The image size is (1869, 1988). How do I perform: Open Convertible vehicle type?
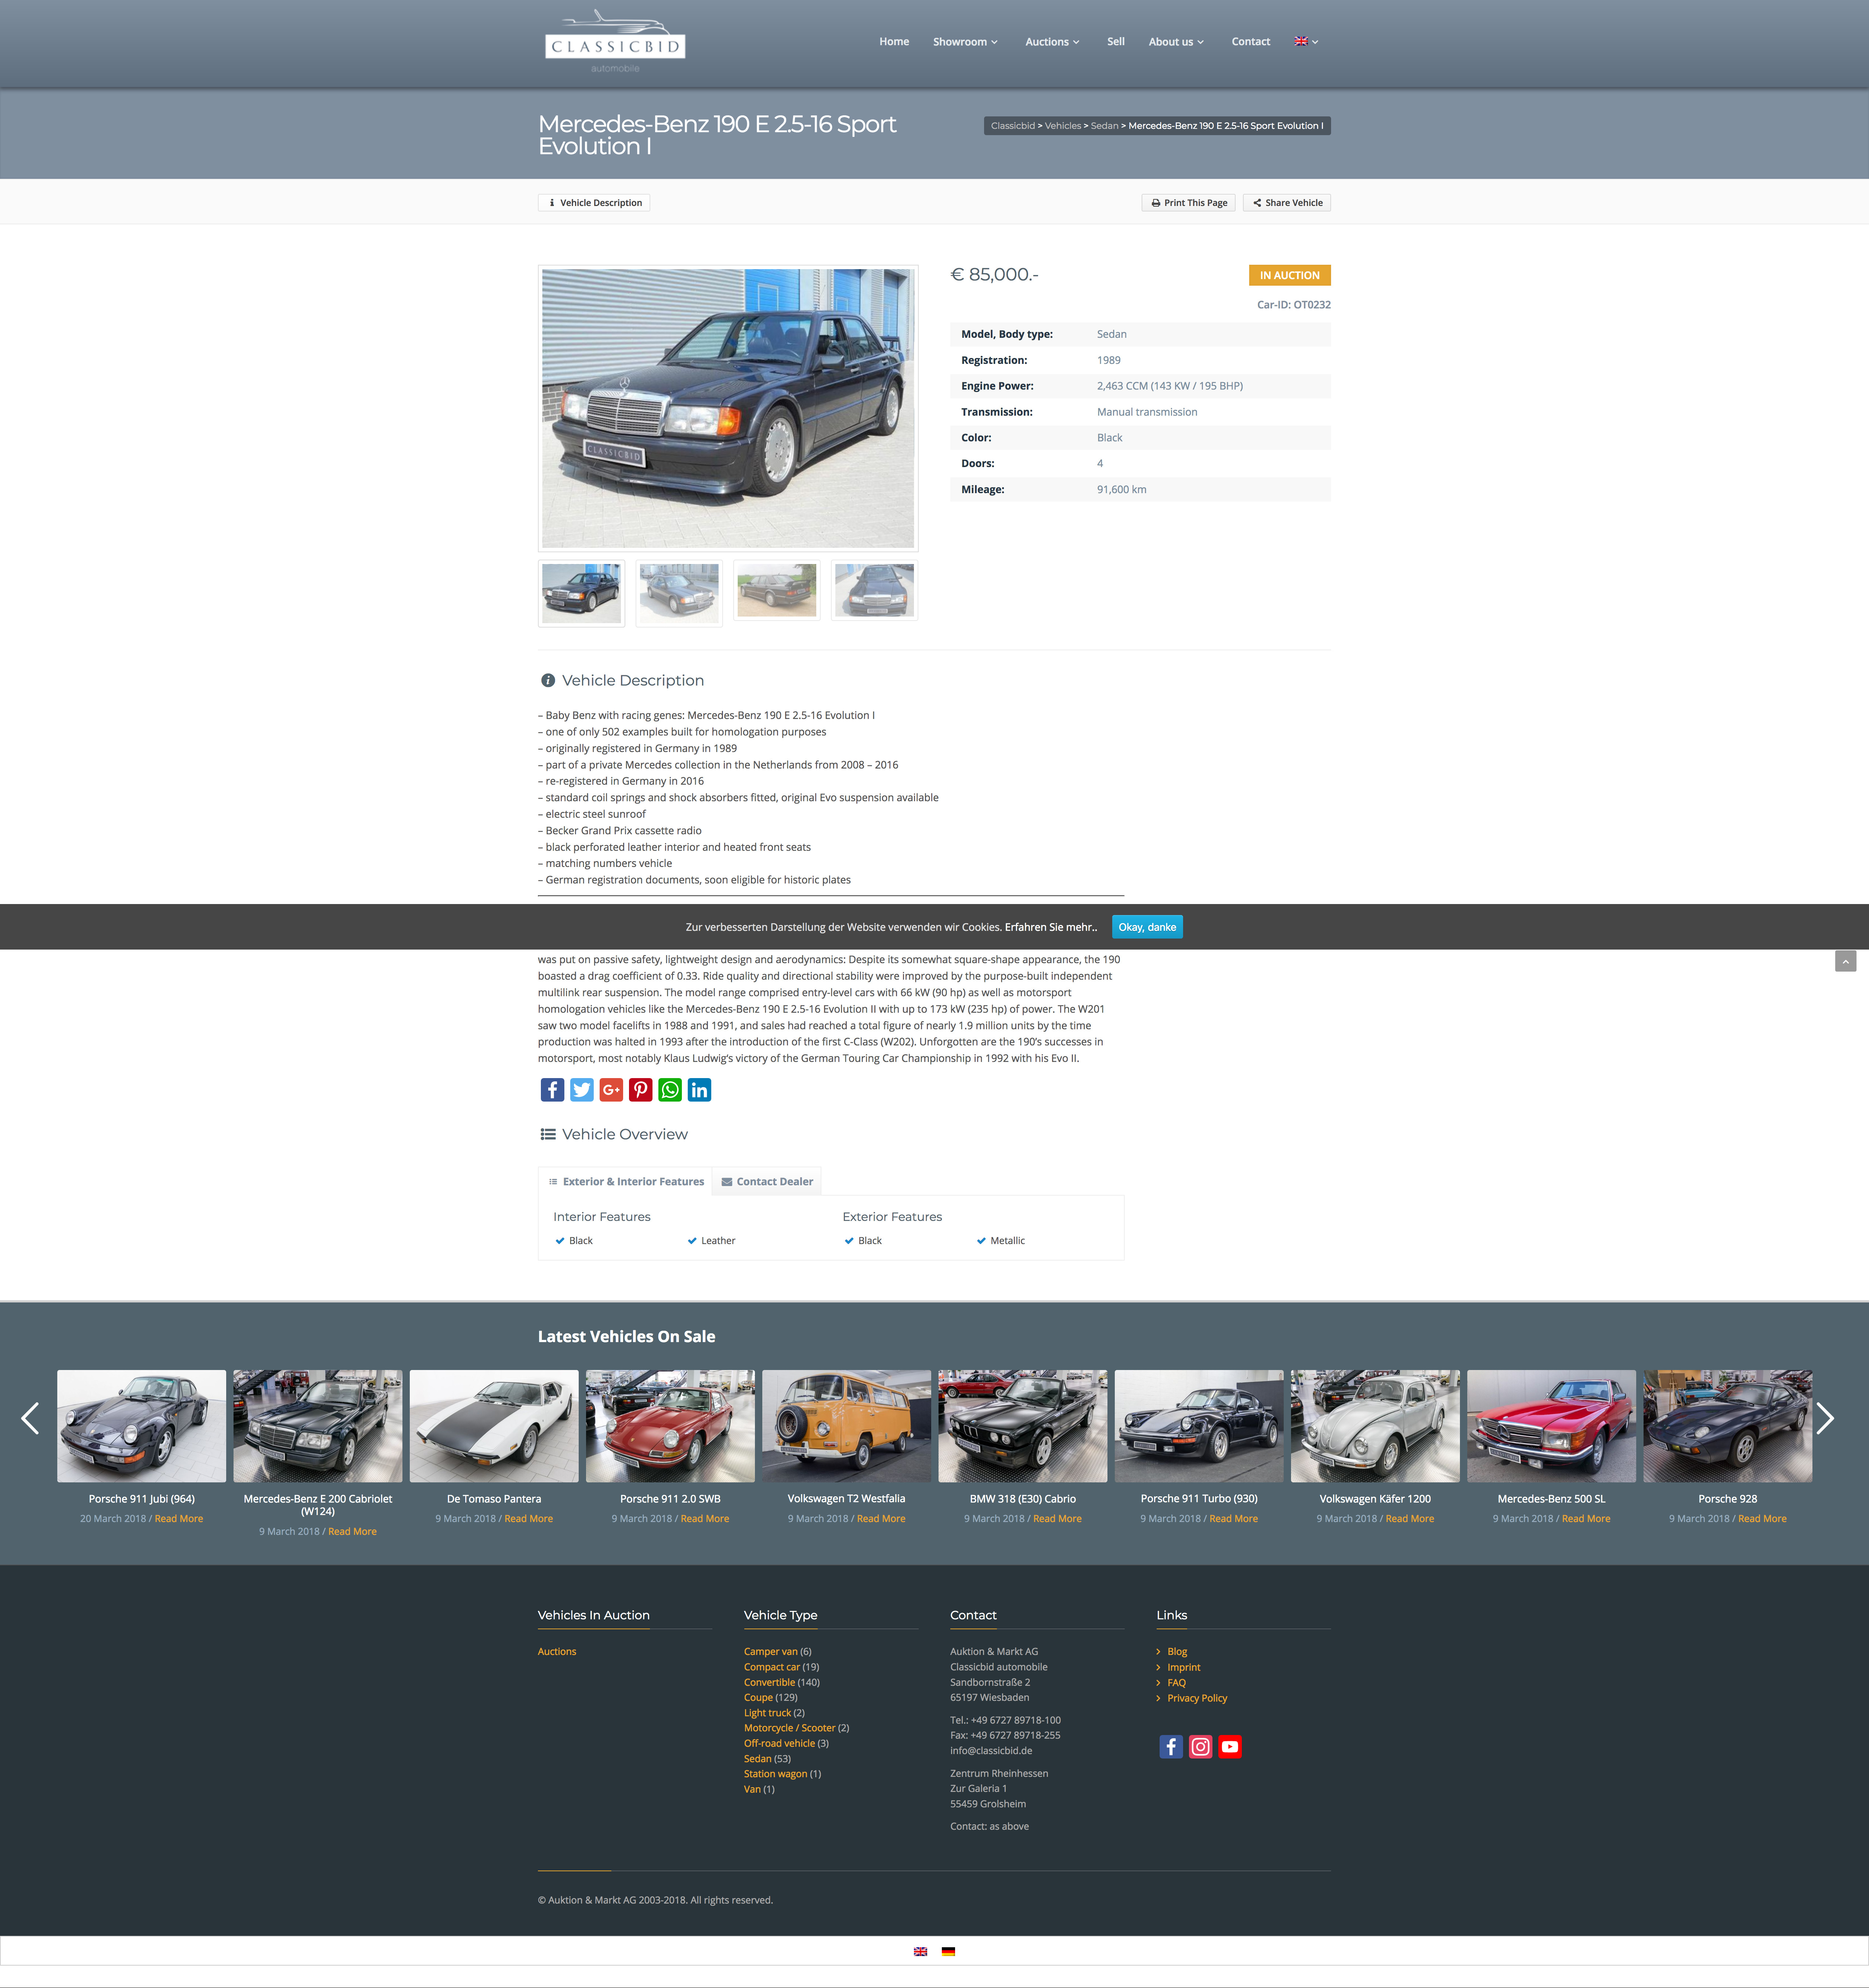click(x=769, y=1682)
